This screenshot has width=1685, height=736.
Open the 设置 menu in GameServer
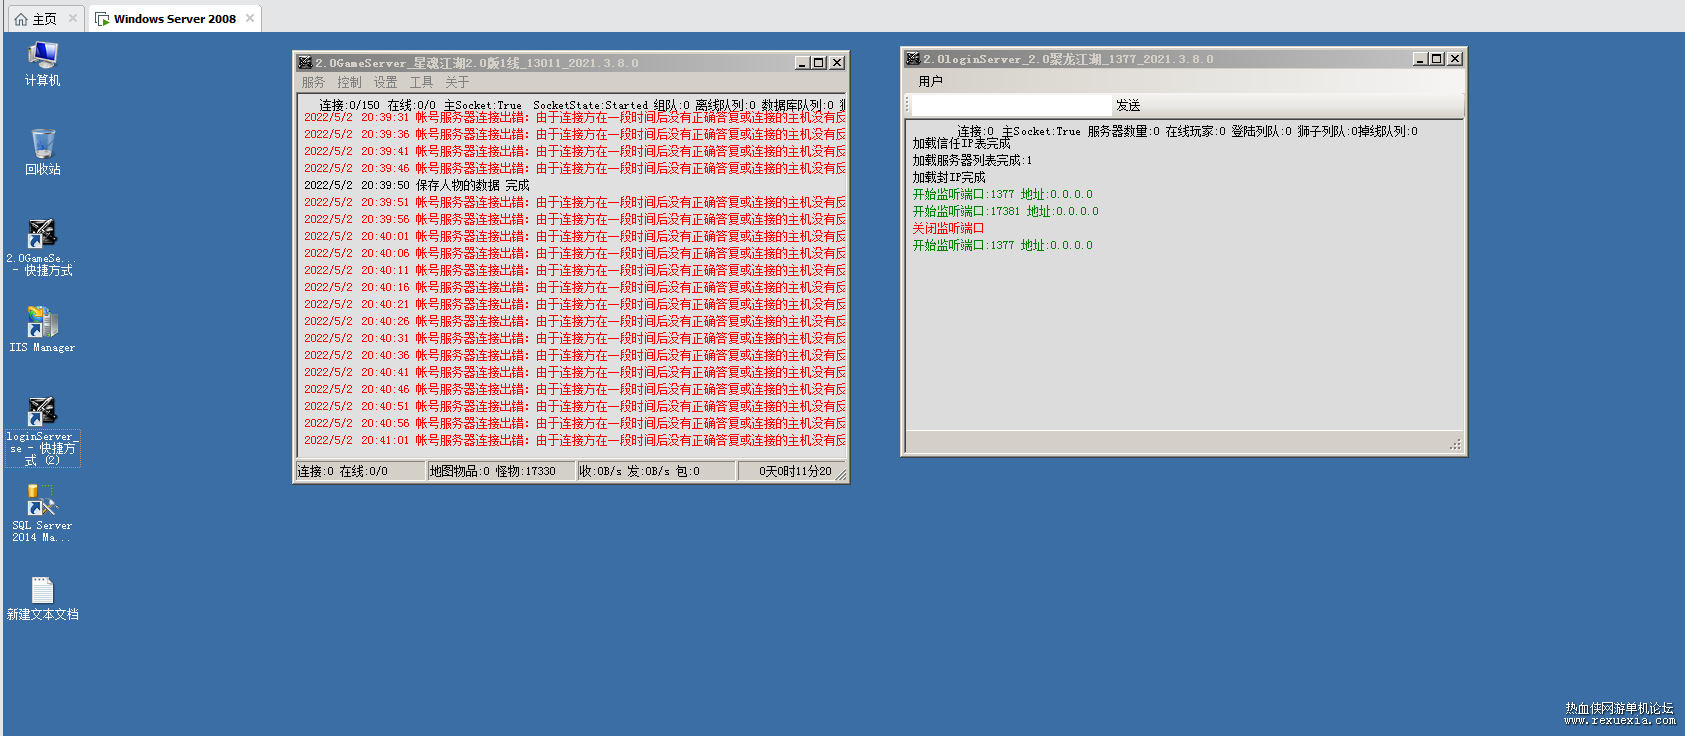385,82
